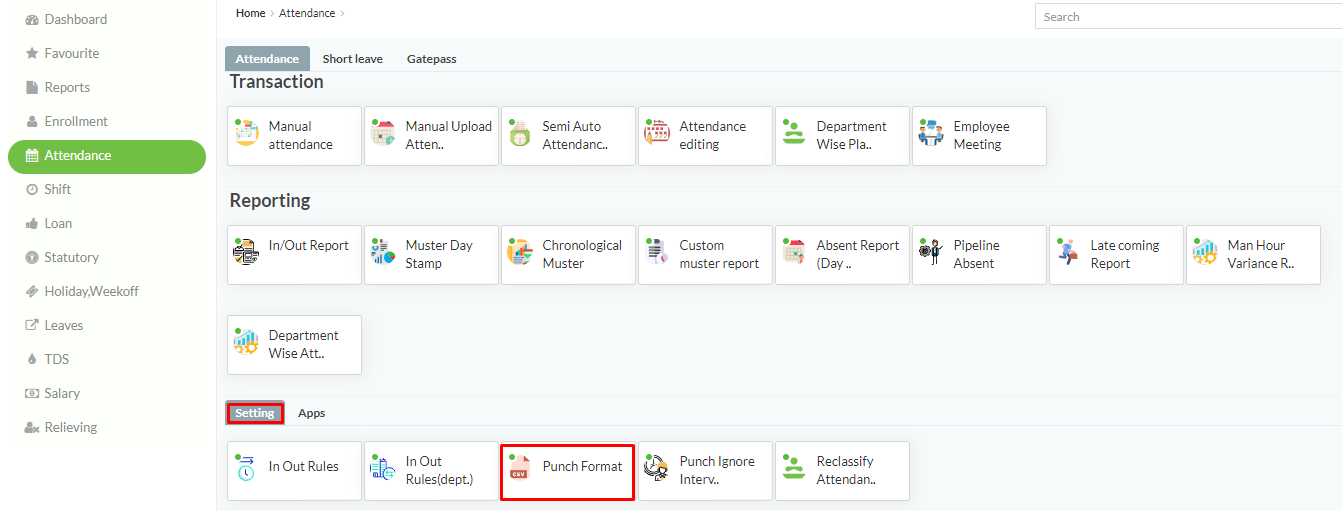Open Department Wise Attendance report icon

(246, 342)
